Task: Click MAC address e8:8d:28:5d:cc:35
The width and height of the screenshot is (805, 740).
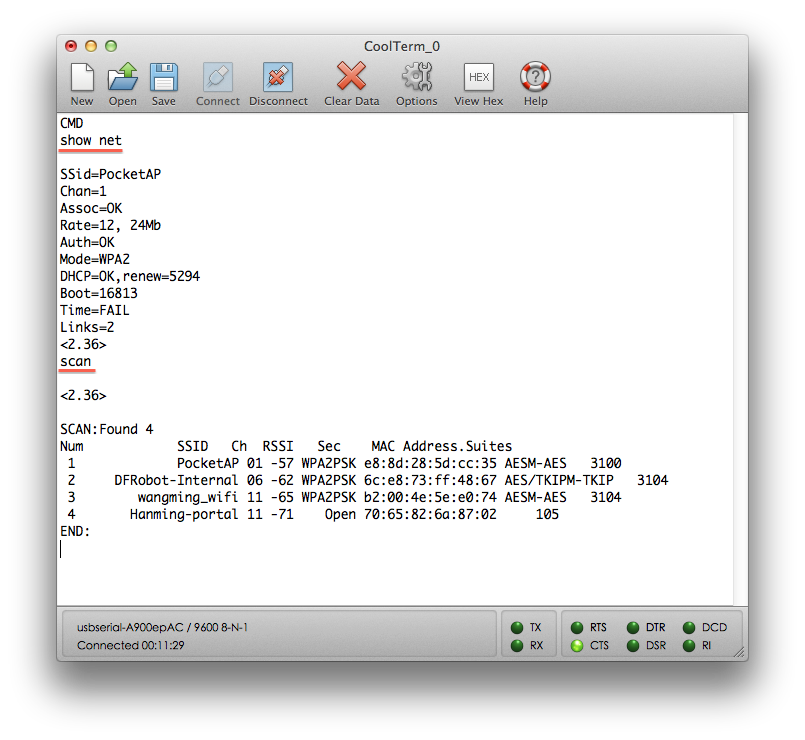Action: point(430,463)
